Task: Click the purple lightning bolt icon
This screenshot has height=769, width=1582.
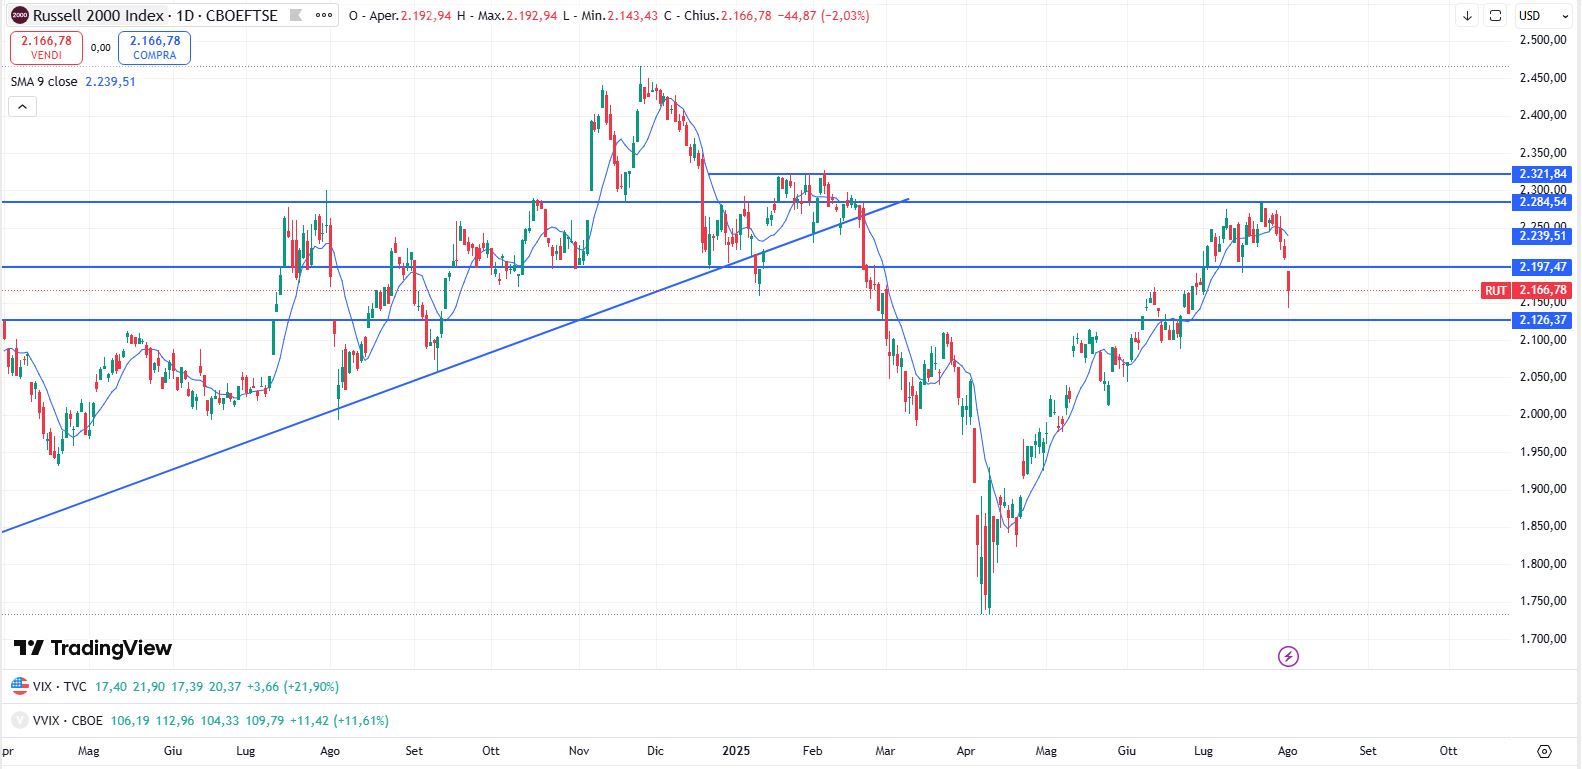Action: pos(1288,656)
